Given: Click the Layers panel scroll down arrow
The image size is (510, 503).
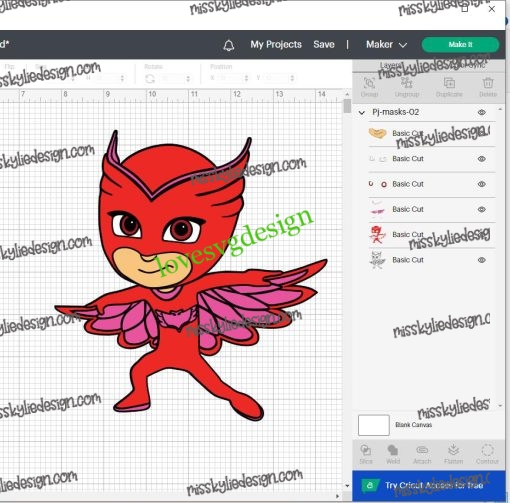Looking at the screenshot, I should tap(500, 406).
